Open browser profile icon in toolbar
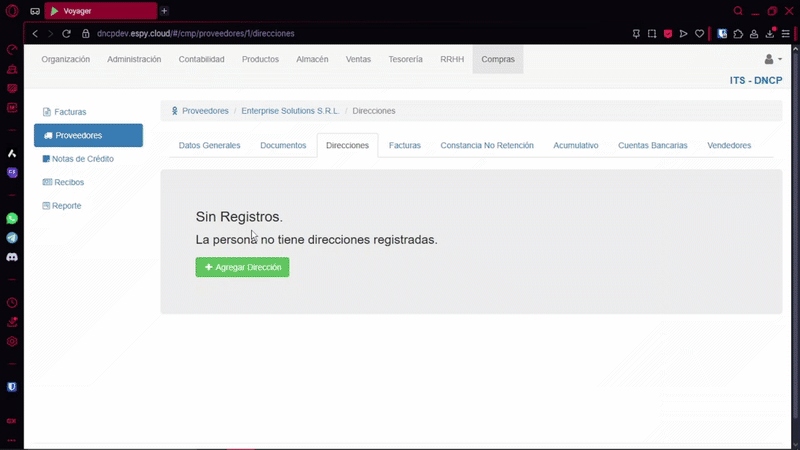Viewport: 800px width, 450px height. (754, 34)
